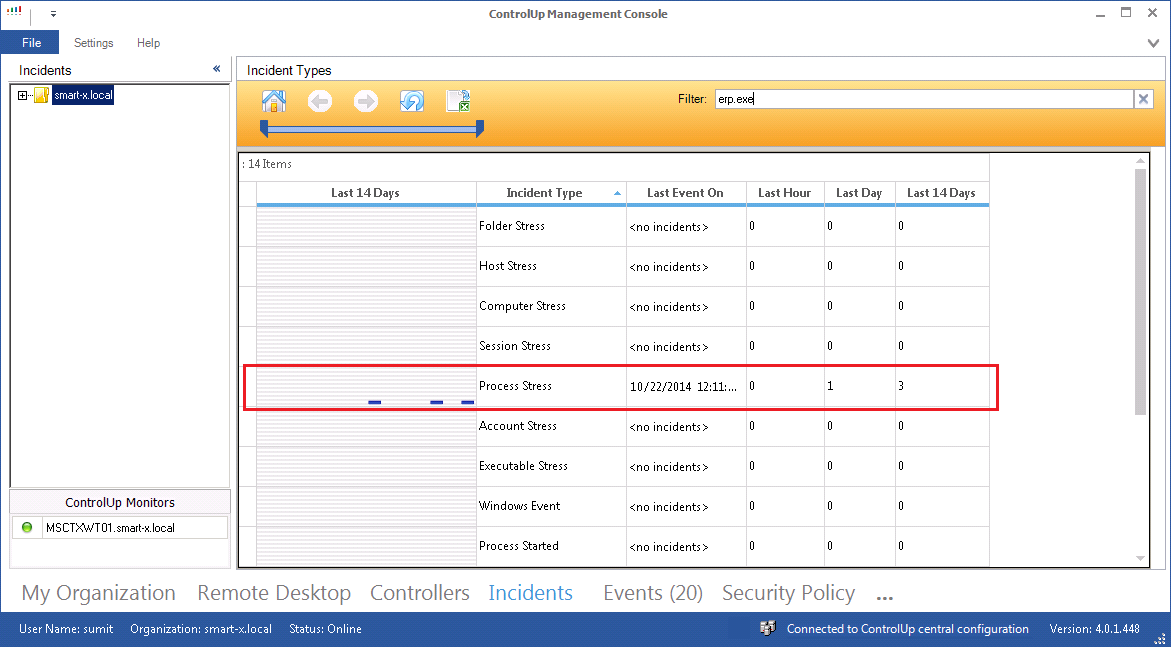Click the Home toolbar icon
This screenshot has height=647, width=1171.
[274, 101]
